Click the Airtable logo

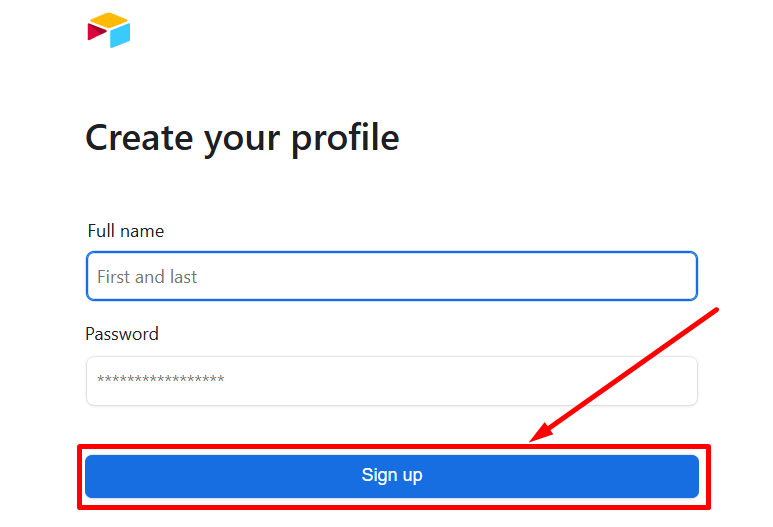(x=109, y=30)
